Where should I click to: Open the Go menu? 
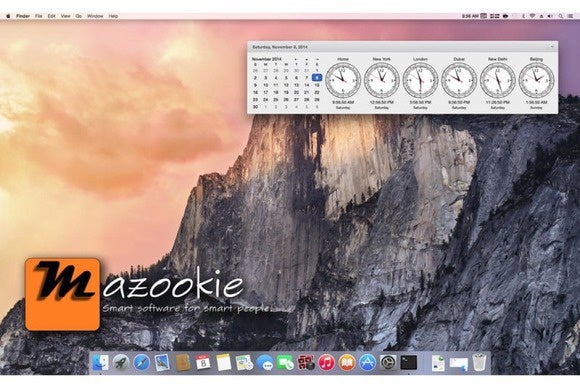78,16
